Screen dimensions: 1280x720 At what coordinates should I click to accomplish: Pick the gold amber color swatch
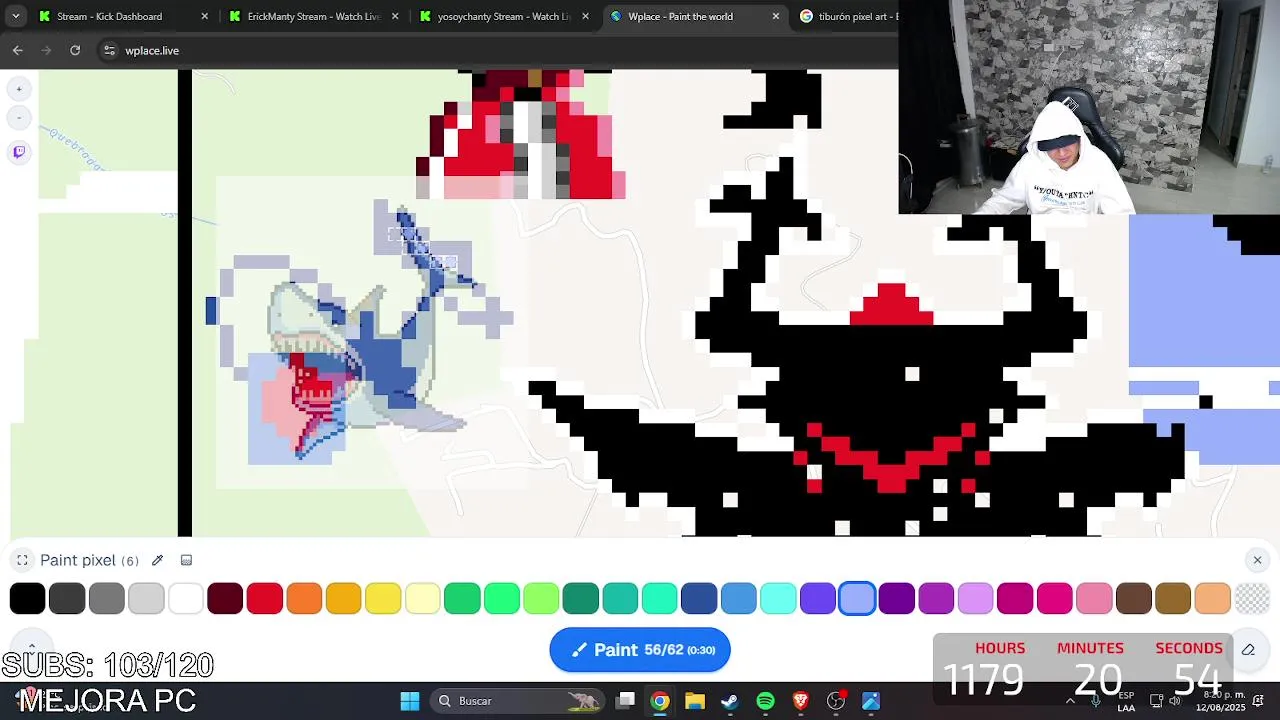tap(344, 598)
